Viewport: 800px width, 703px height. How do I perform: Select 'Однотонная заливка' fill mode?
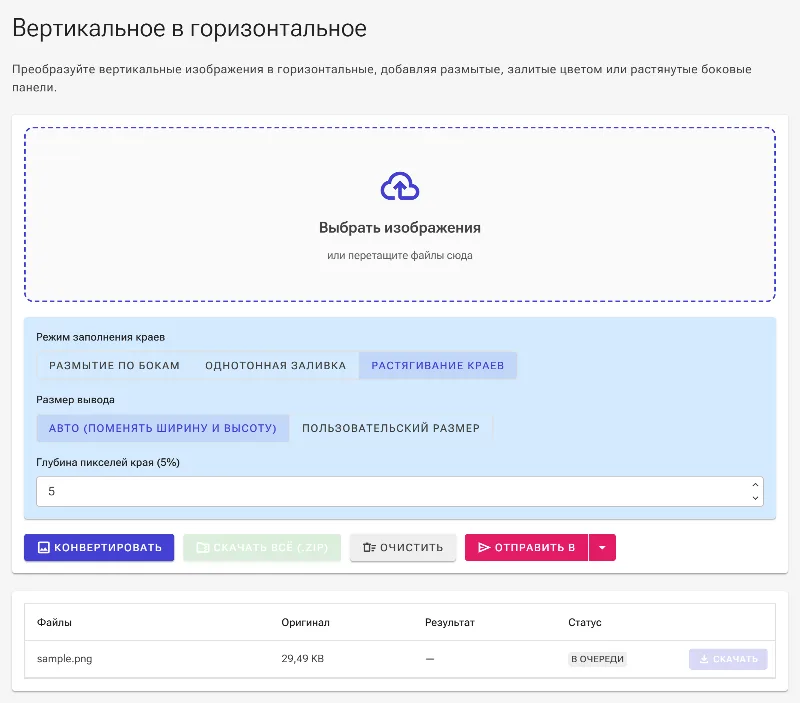click(276, 365)
